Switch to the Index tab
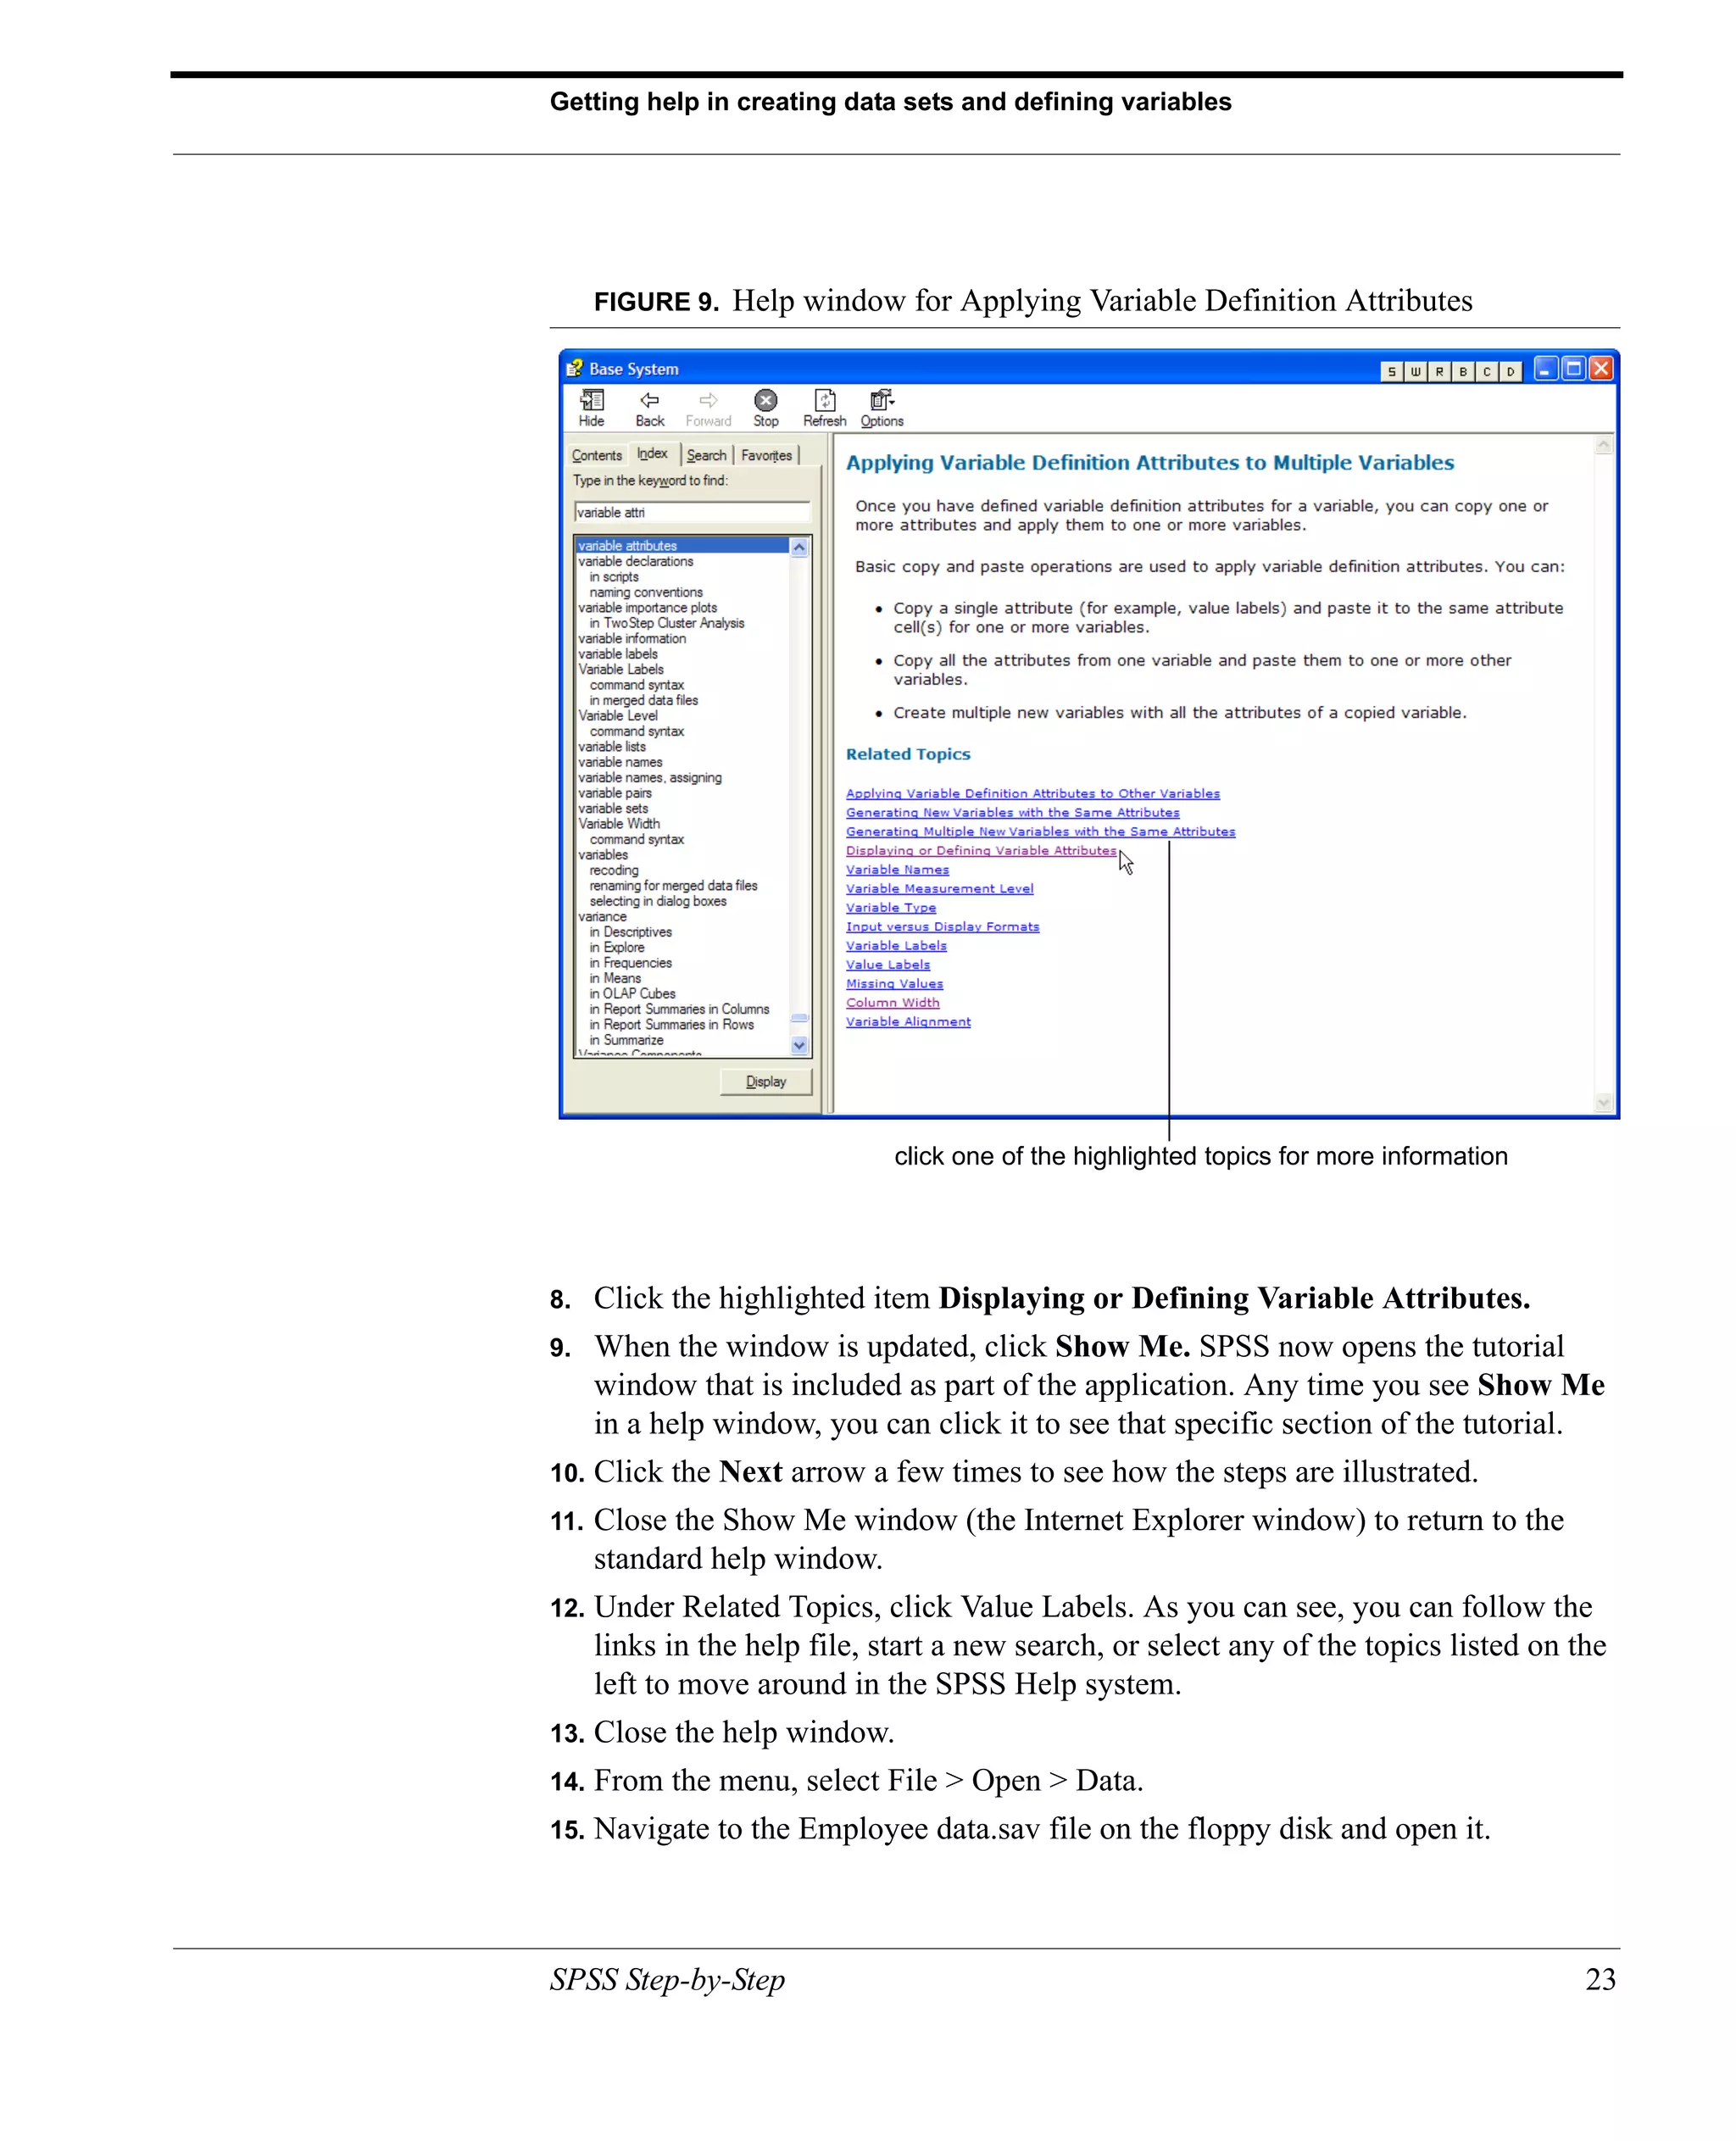This screenshot has height=2141, width=1736. point(652,453)
